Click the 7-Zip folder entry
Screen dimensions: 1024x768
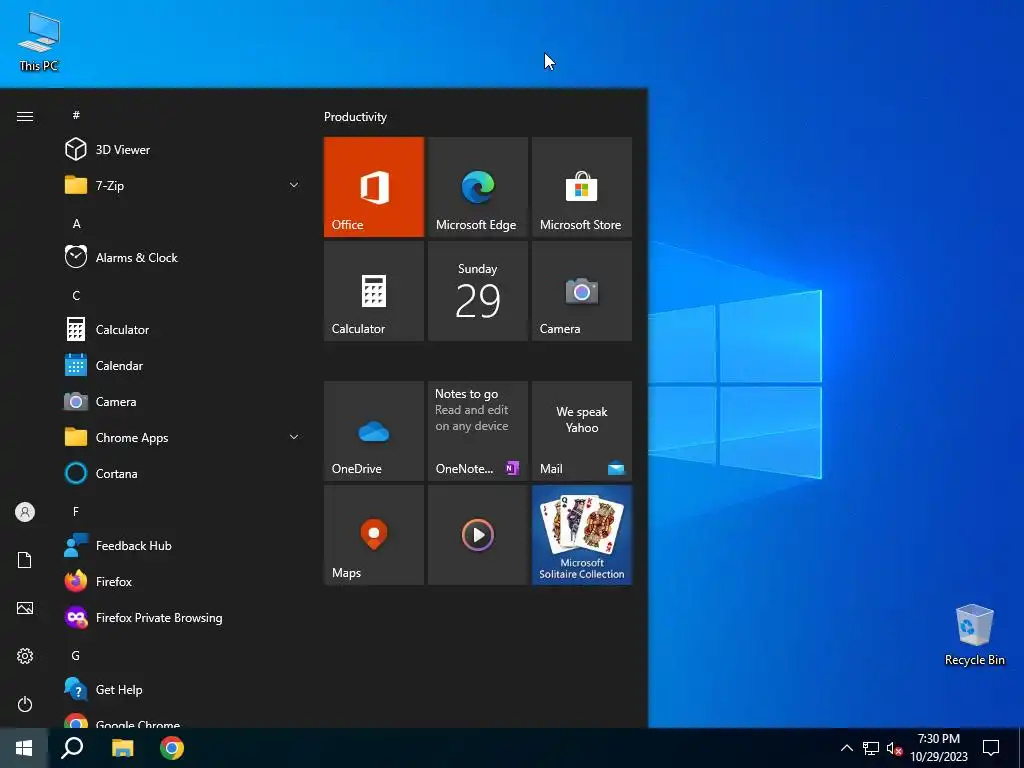pyautogui.click(x=183, y=185)
